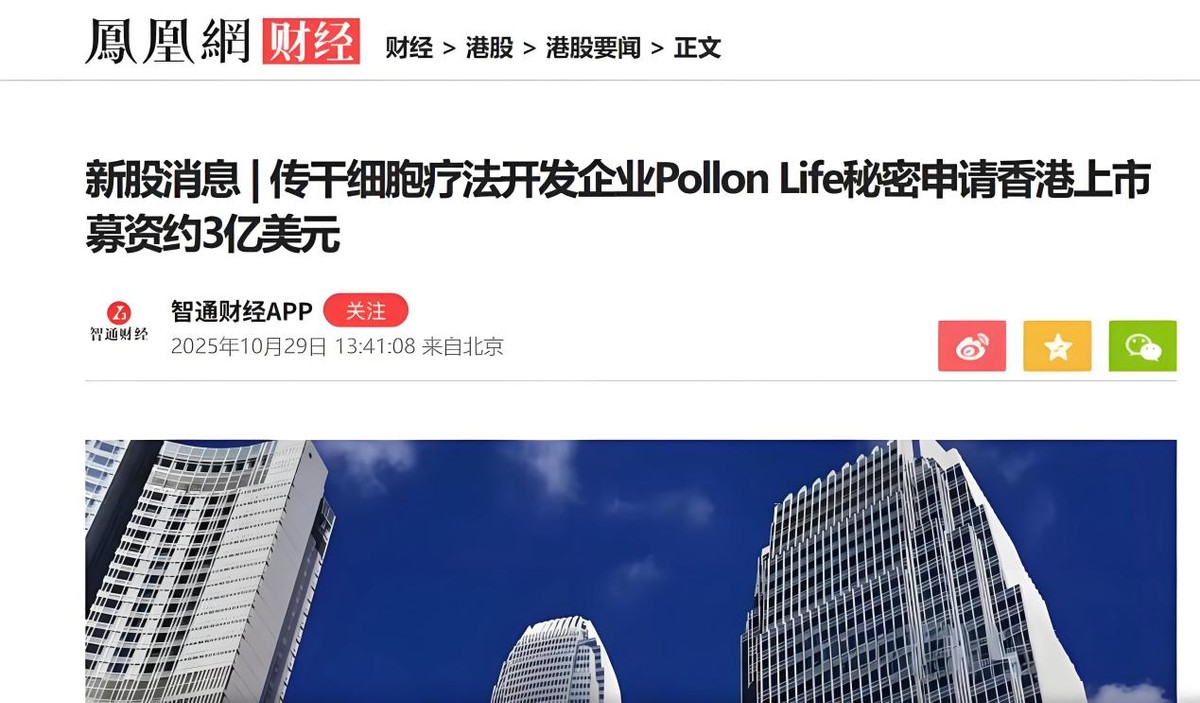Image resolution: width=1200 pixels, height=703 pixels.
Task: Navigate to 港股 breadcrumb
Action: (x=489, y=48)
